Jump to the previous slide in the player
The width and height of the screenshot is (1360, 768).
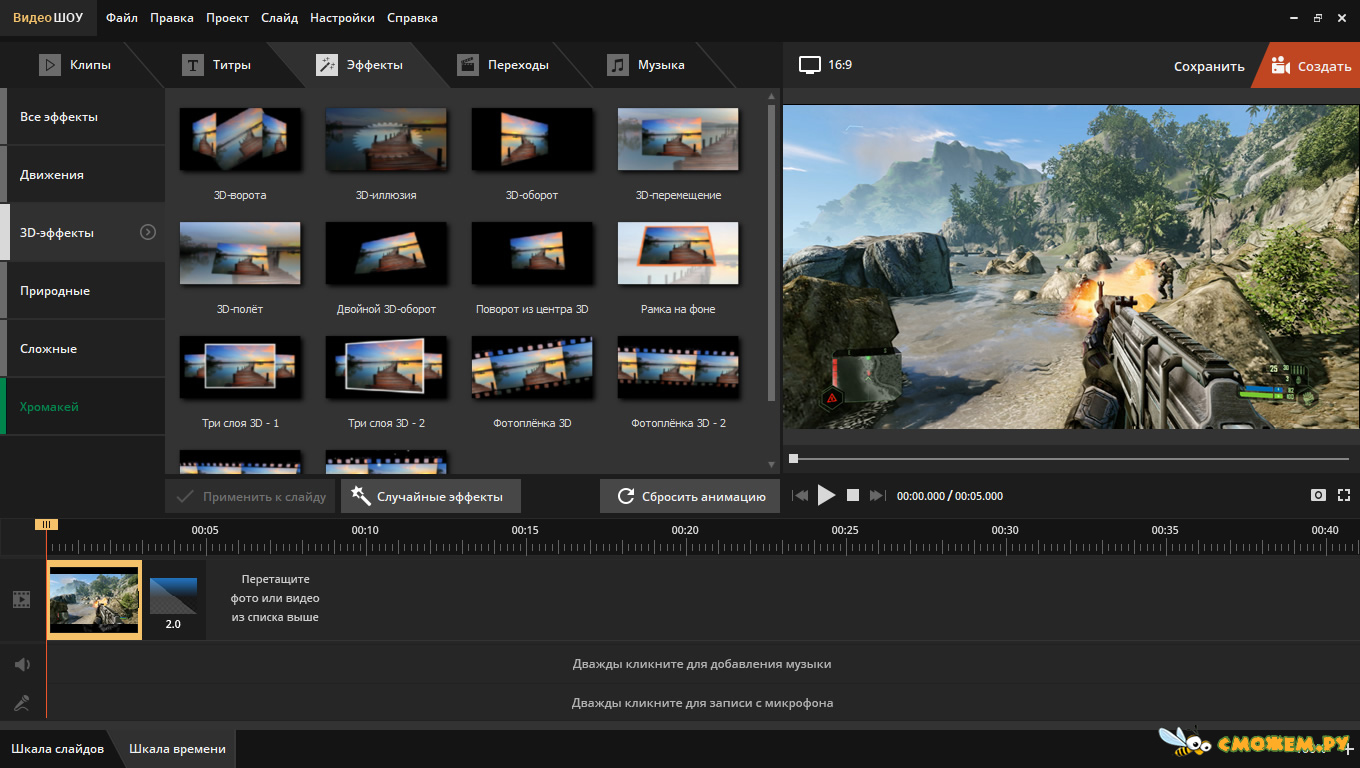[x=800, y=495]
